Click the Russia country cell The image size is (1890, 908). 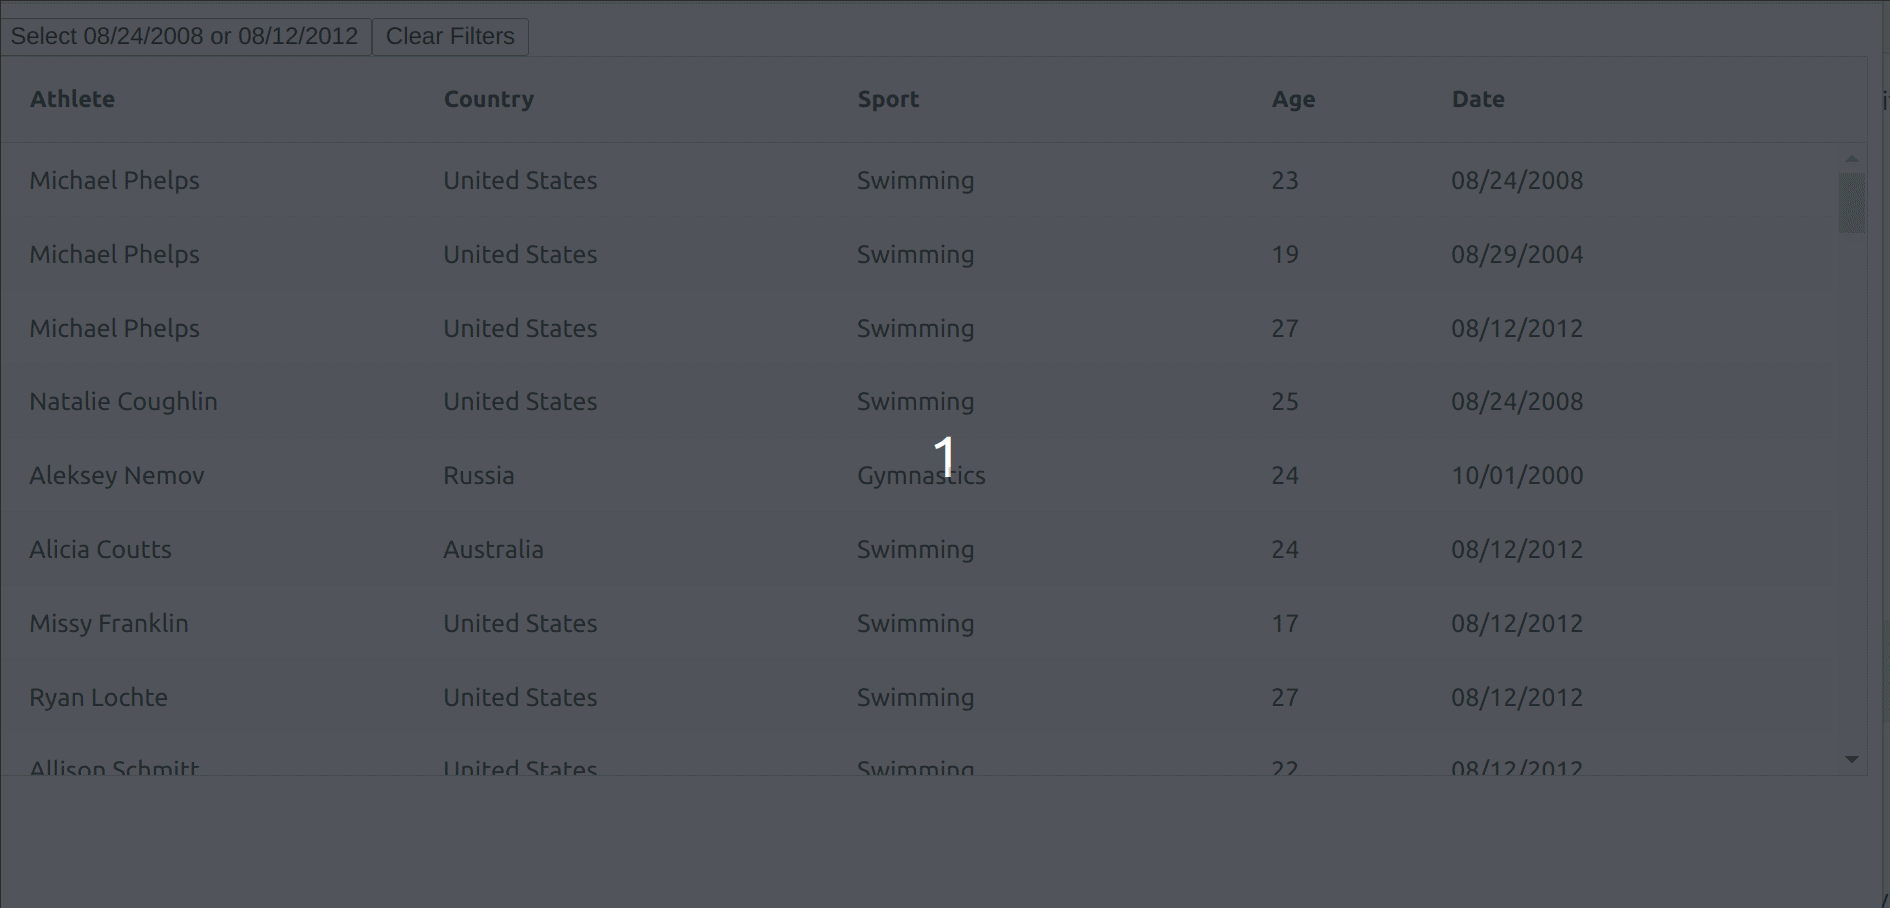click(478, 476)
